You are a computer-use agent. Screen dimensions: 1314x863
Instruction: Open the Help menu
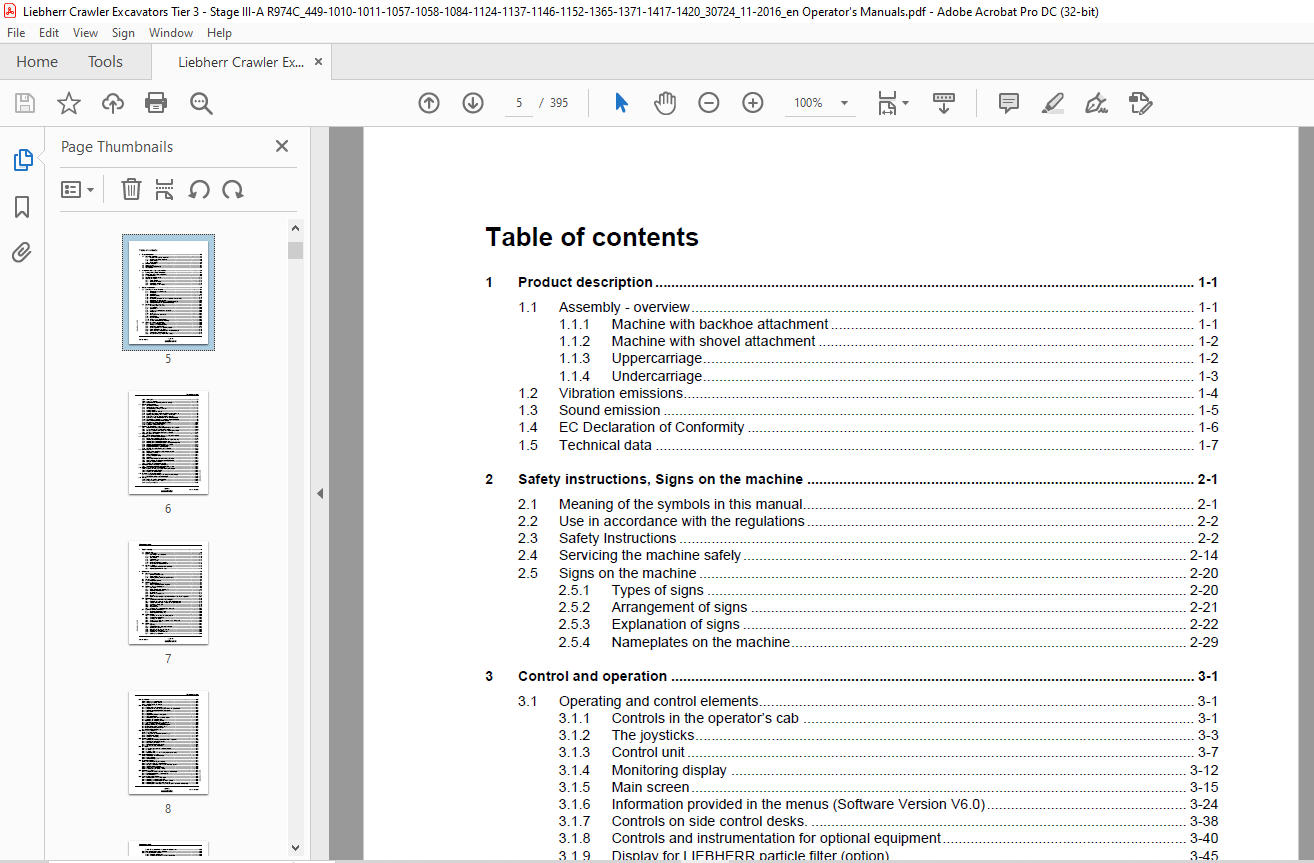(x=219, y=33)
